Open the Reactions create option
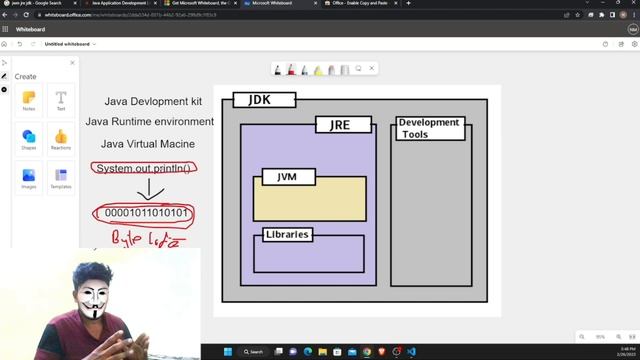640x360 pixels. point(61,140)
